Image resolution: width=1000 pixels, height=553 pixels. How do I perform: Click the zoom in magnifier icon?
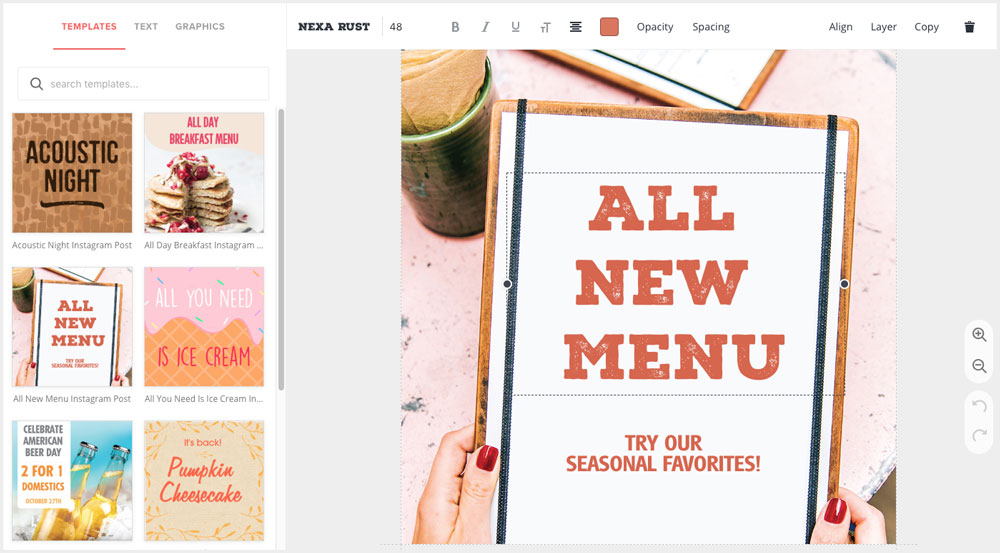979,334
